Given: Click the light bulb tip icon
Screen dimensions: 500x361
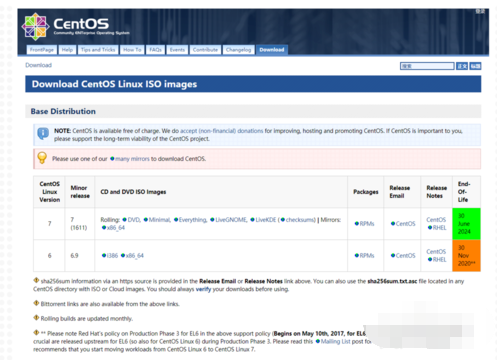Looking at the screenshot, I should click(42, 158).
